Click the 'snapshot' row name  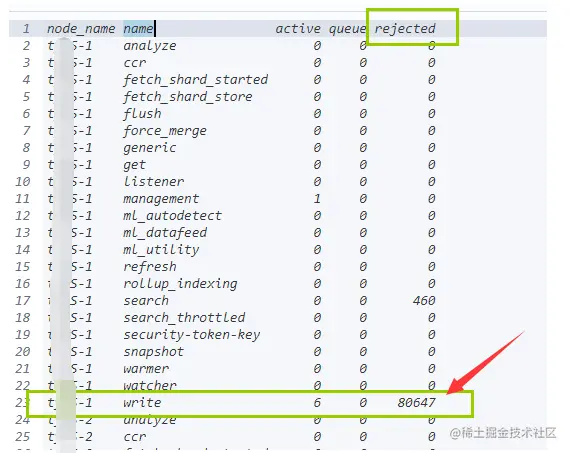(153, 352)
